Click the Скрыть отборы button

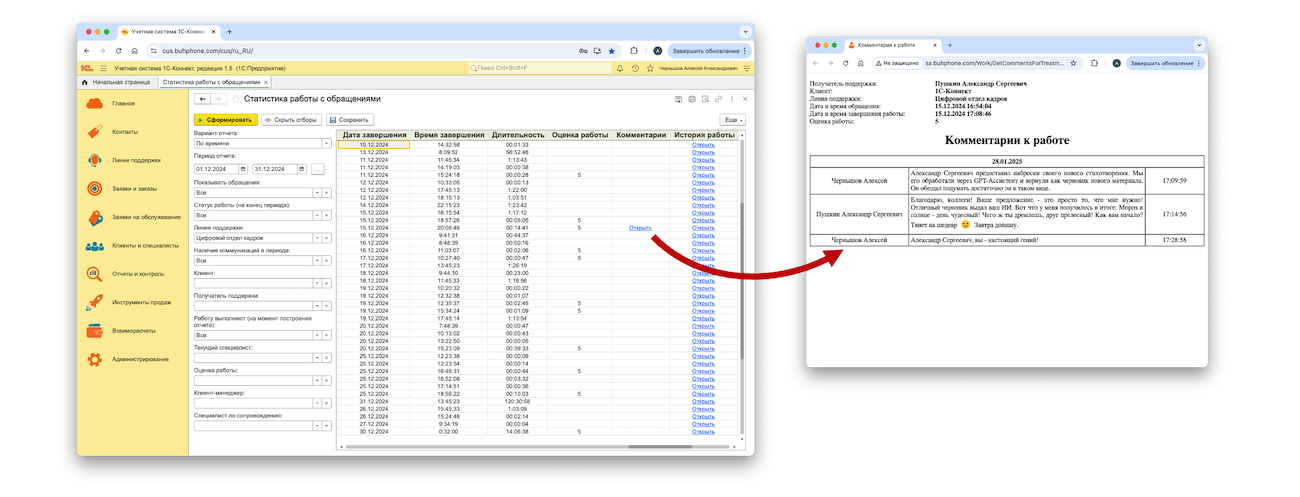tap(290, 120)
